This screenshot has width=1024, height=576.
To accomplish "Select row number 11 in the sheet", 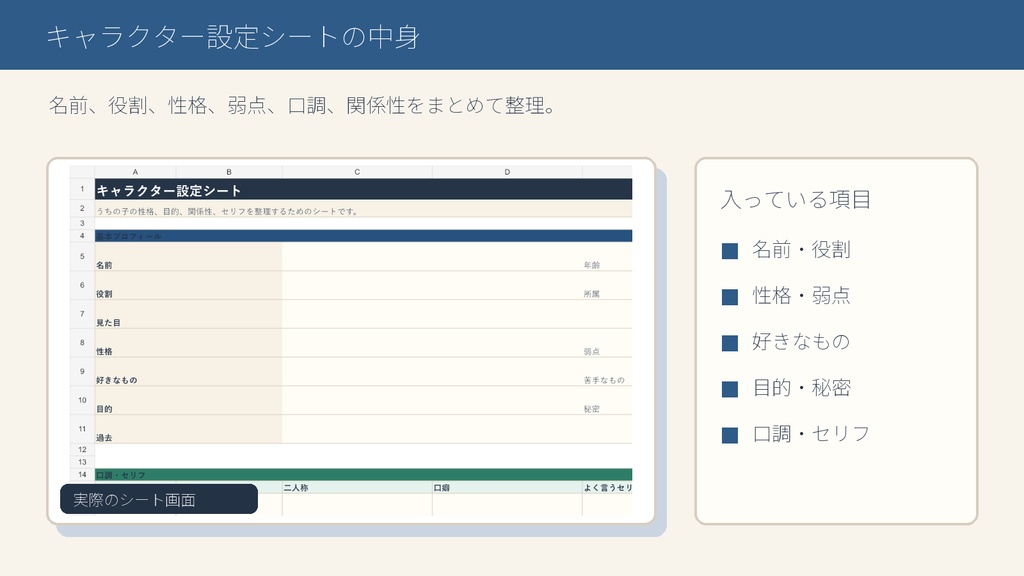I will [82, 428].
